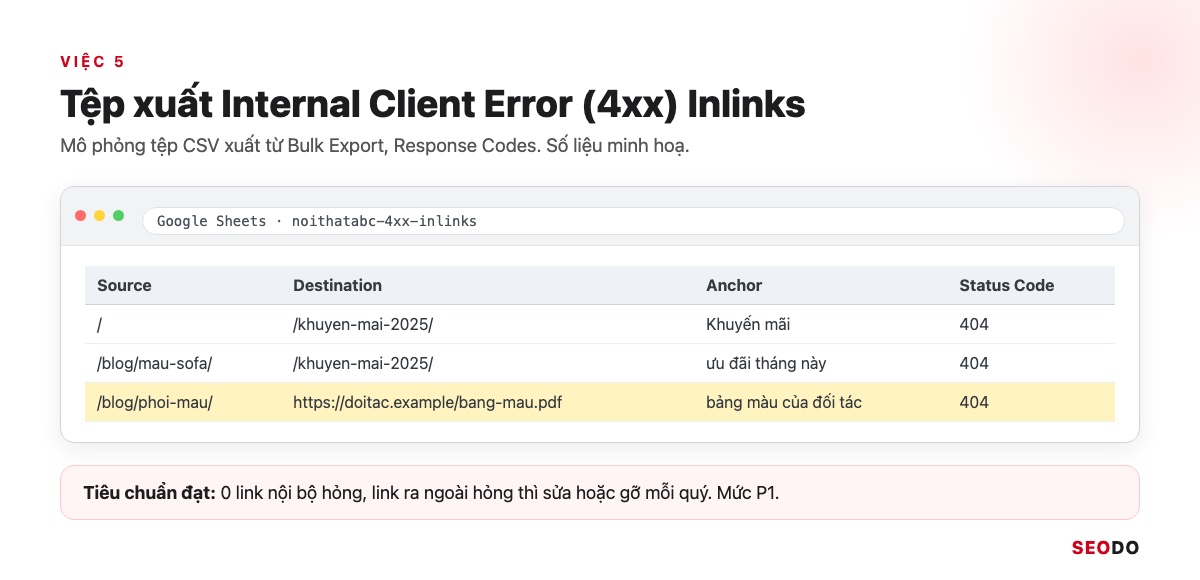Select the Destination column header
1200x580 pixels.
click(x=337, y=285)
